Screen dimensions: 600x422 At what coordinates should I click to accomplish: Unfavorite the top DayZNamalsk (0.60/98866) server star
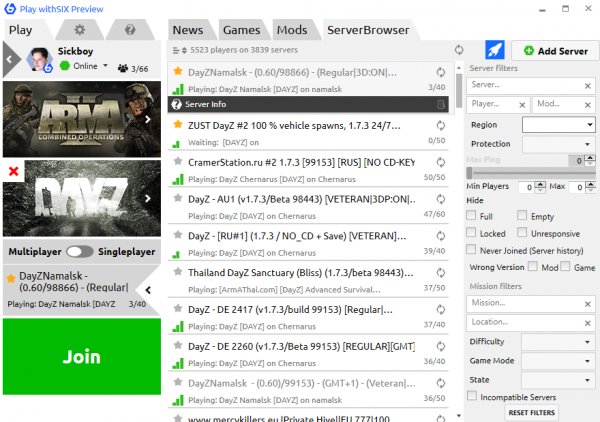(178, 71)
